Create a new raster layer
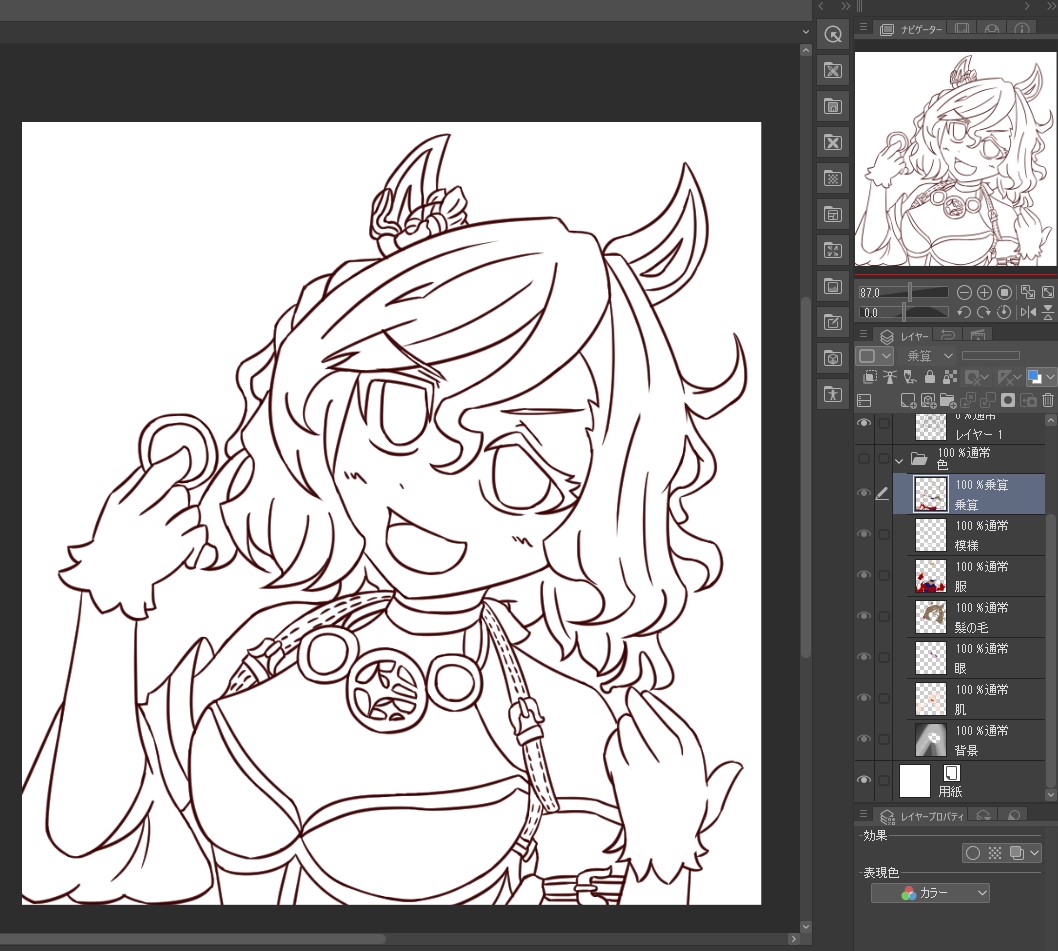Image resolution: width=1058 pixels, height=951 pixels. pyautogui.click(x=908, y=401)
